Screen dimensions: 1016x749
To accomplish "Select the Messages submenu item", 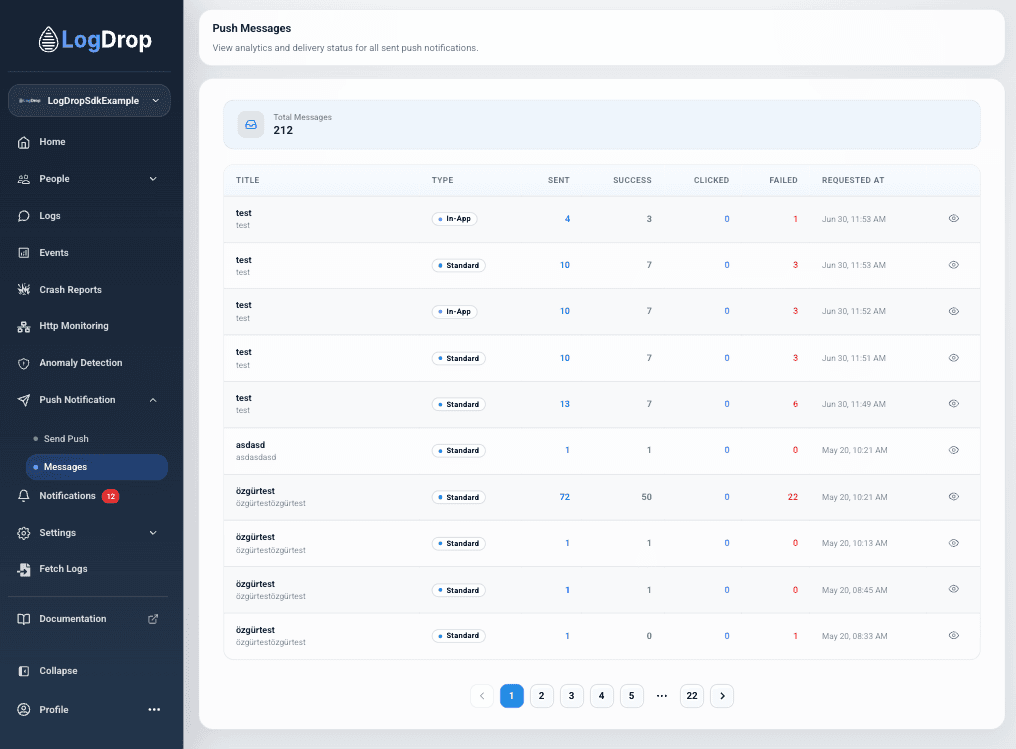I will pyautogui.click(x=97, y=467).
